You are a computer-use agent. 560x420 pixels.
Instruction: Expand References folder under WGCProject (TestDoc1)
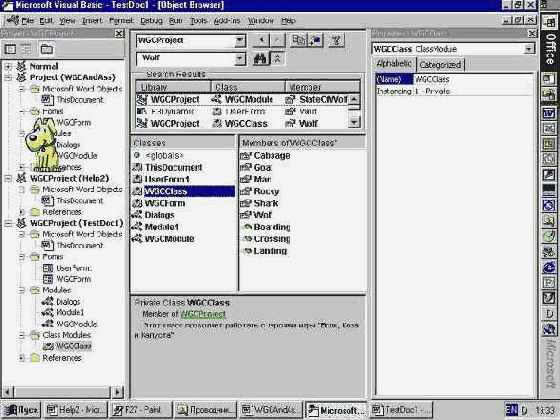coord(22,358)
